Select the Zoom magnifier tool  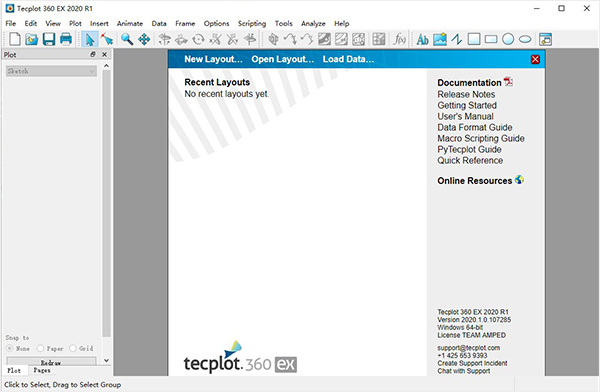[x=127, y=39]
